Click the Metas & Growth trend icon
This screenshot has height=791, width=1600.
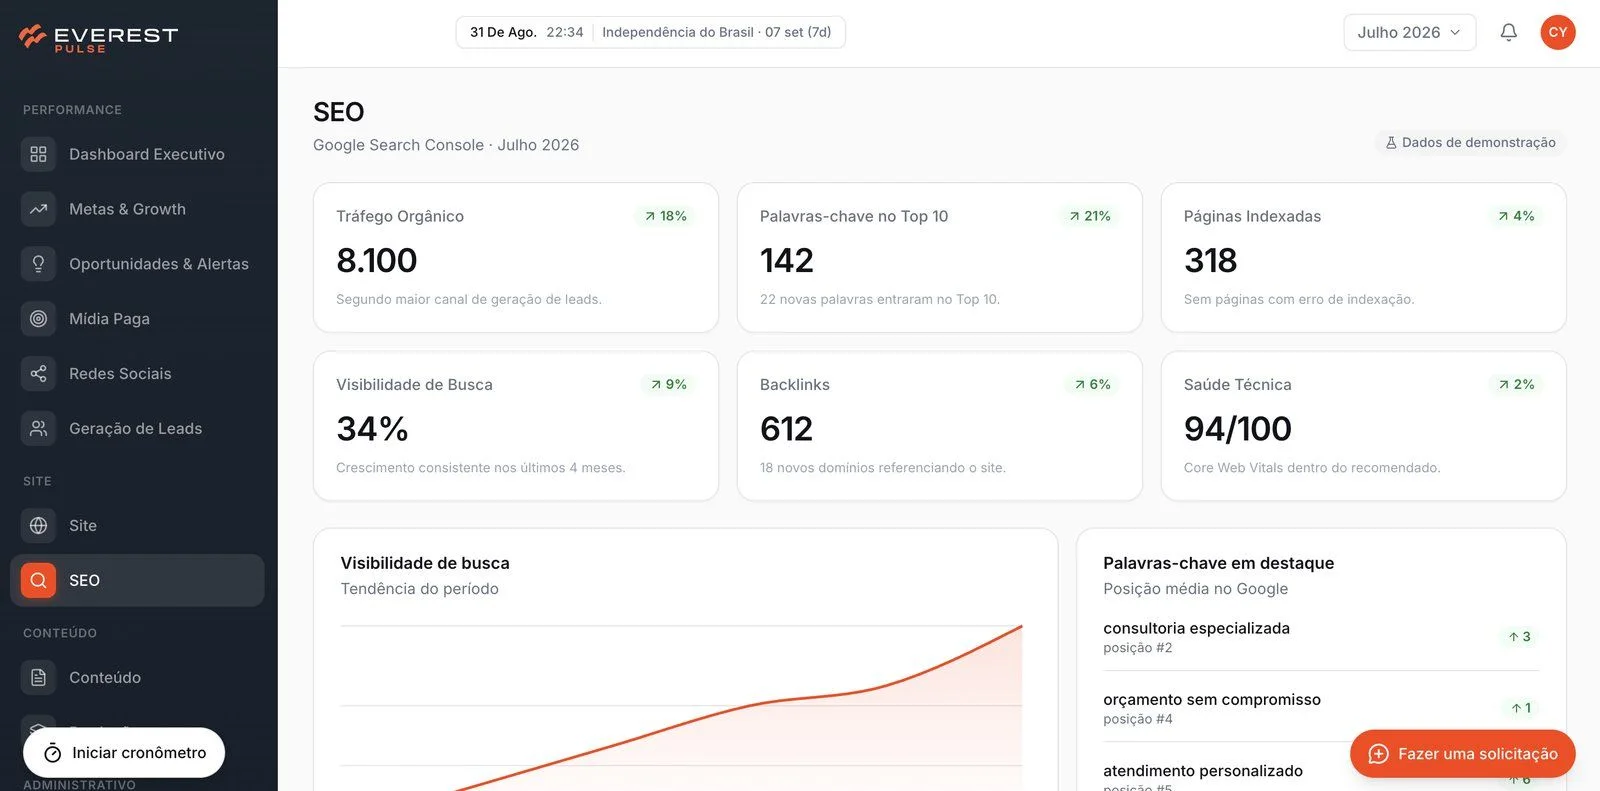coord(38,209)
